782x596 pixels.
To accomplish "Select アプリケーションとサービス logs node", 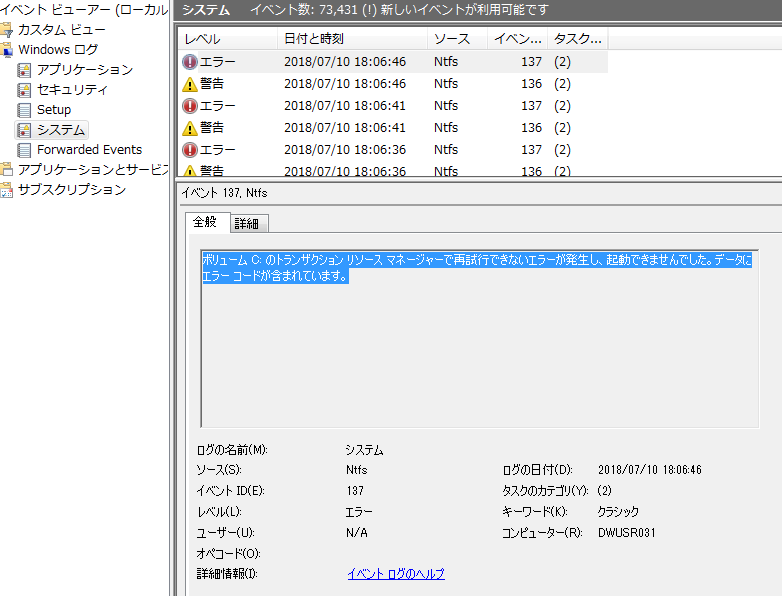I will (93, 170).
